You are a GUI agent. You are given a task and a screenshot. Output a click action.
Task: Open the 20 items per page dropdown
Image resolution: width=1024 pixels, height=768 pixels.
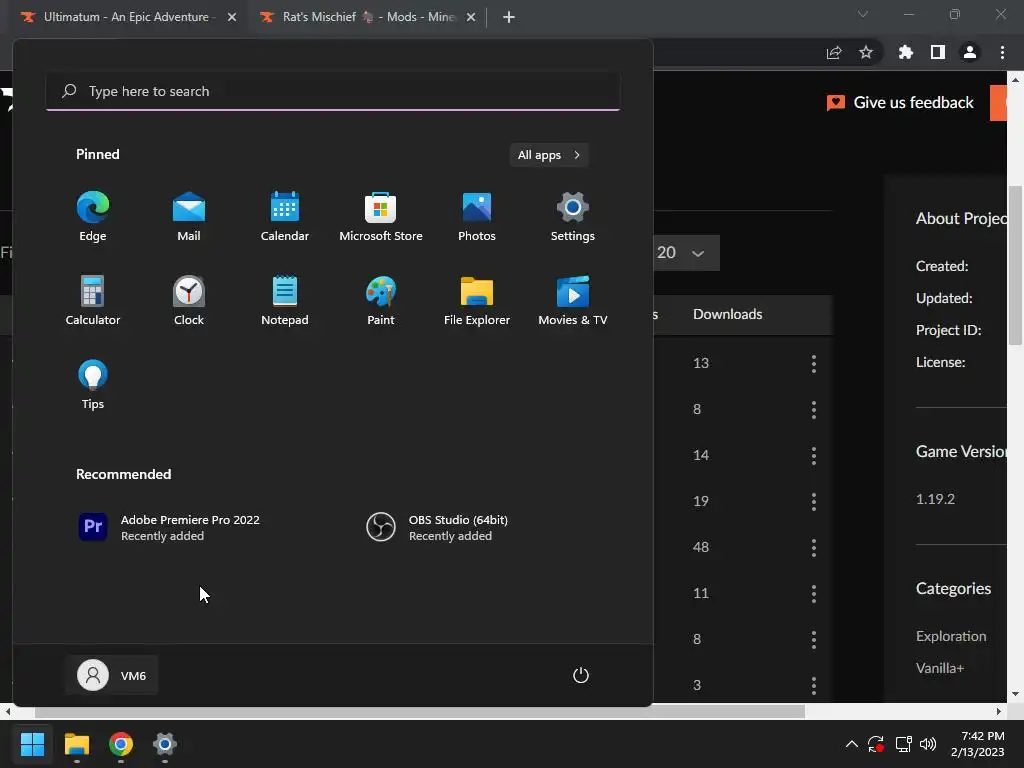point(686,253)
